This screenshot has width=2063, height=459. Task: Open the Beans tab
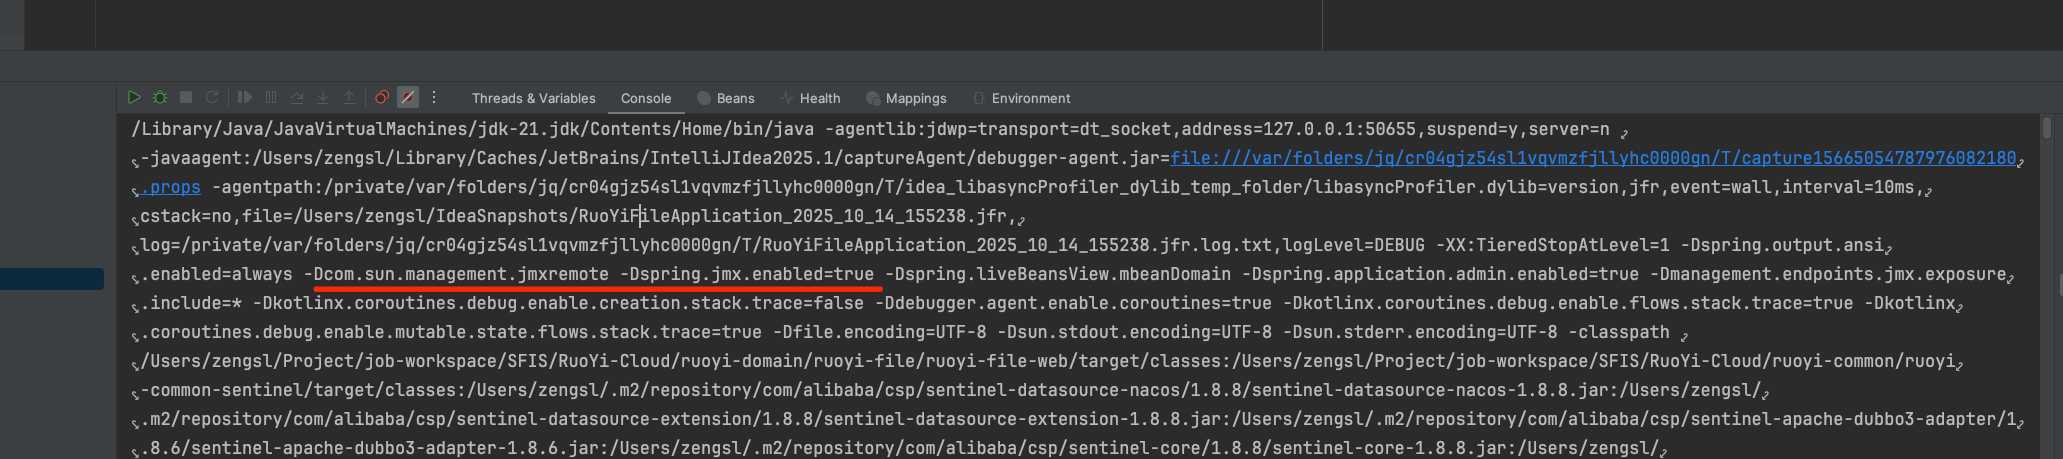tap(726, 99)
